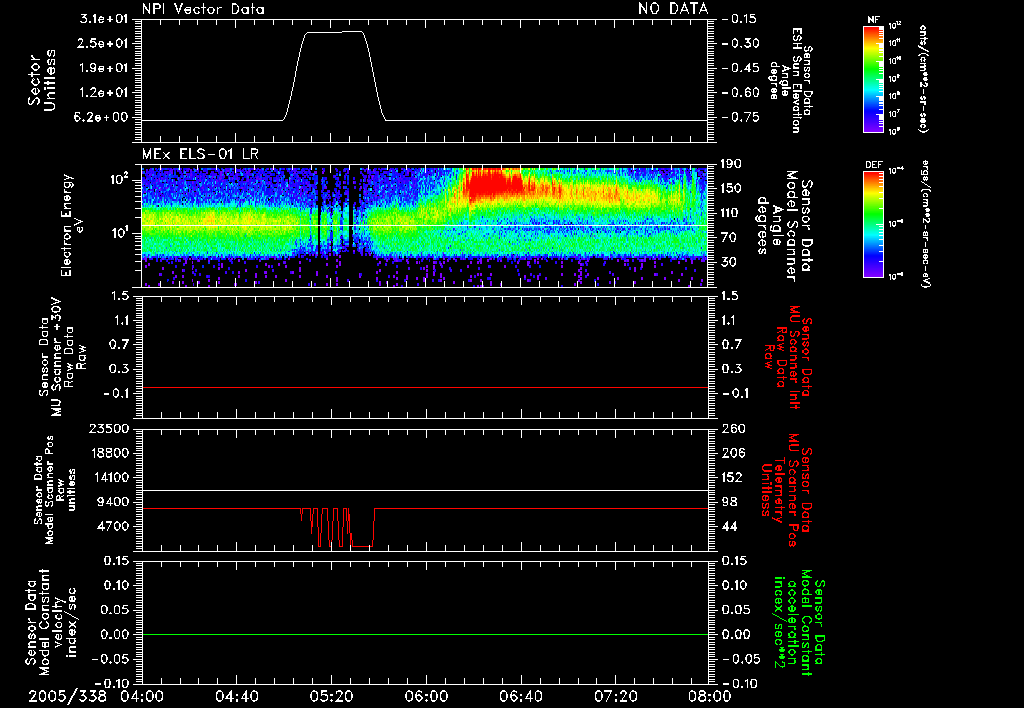Click the 06:00 time tick label
Screen dimensions: 1024x708
pyautogui.click(x=426, y=696)
